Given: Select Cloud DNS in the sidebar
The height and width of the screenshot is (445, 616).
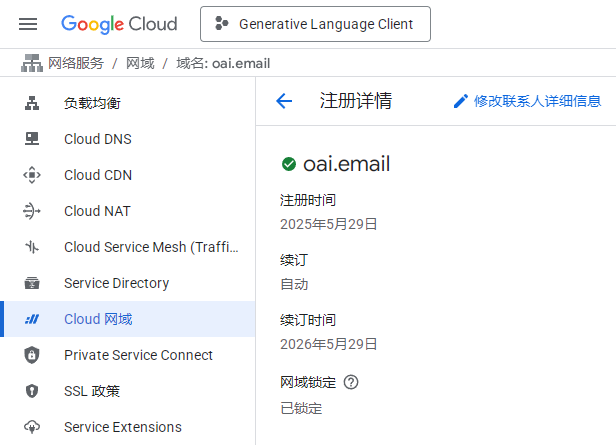Looking at the screenshot, I should tap(127, 139).
